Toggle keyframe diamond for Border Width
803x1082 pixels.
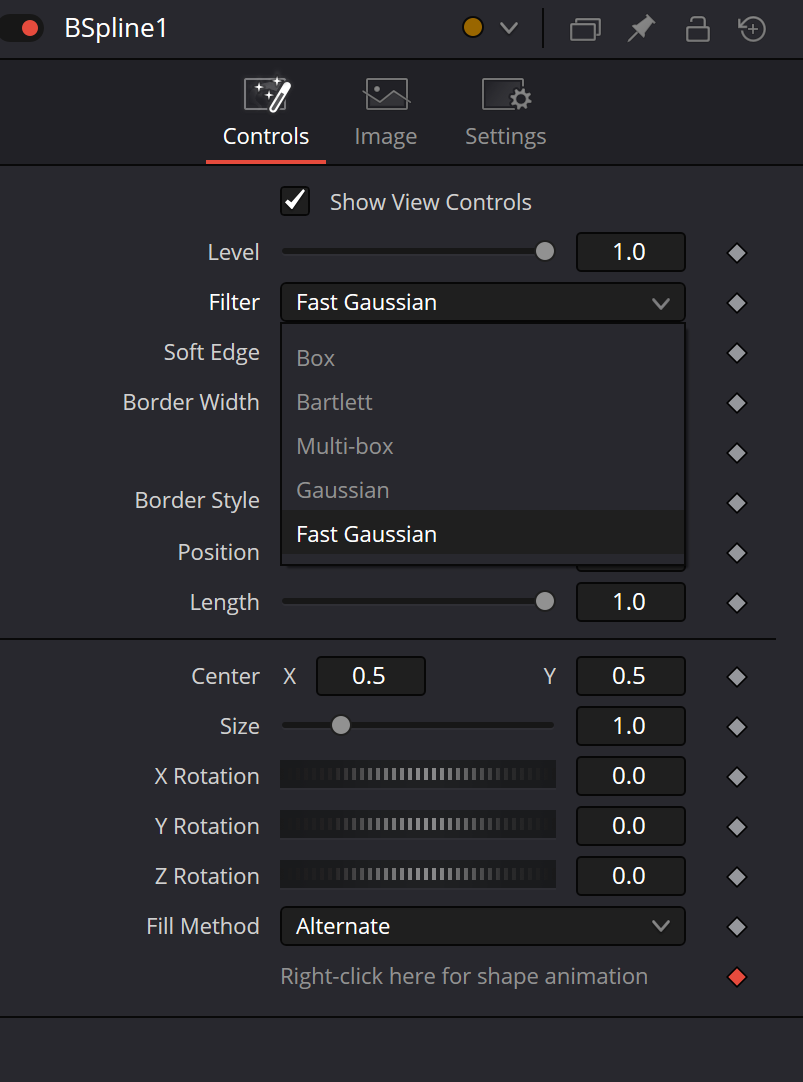pyautogui.click(x=737, y=403)
